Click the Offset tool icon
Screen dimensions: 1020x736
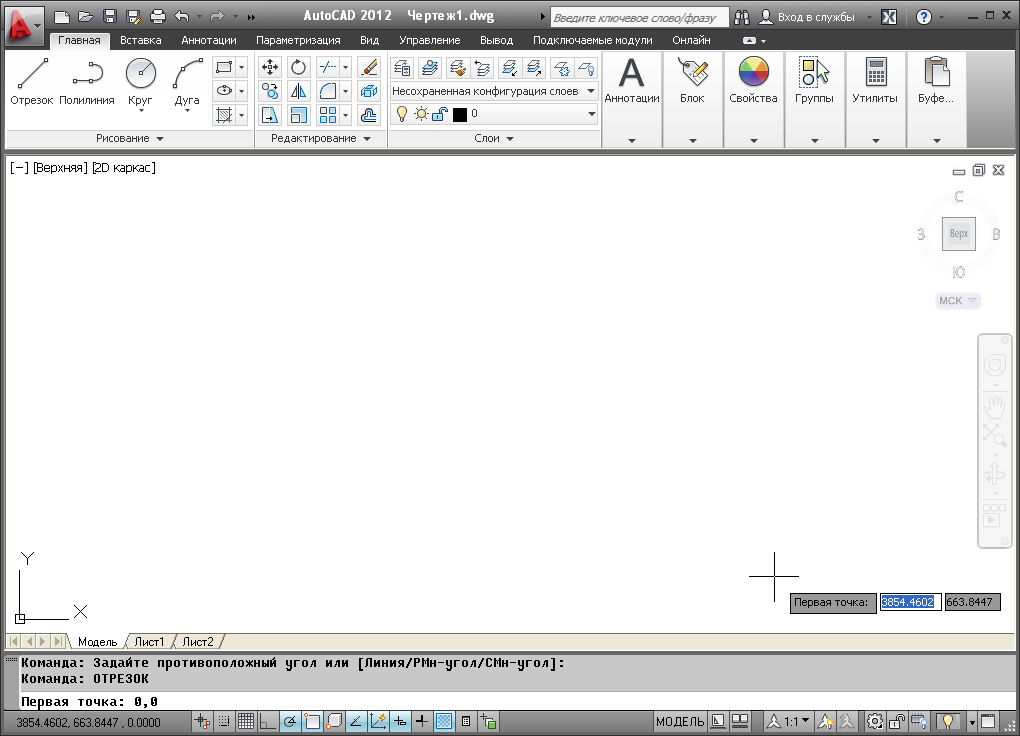pyautogui.click(x=369, y=115)
